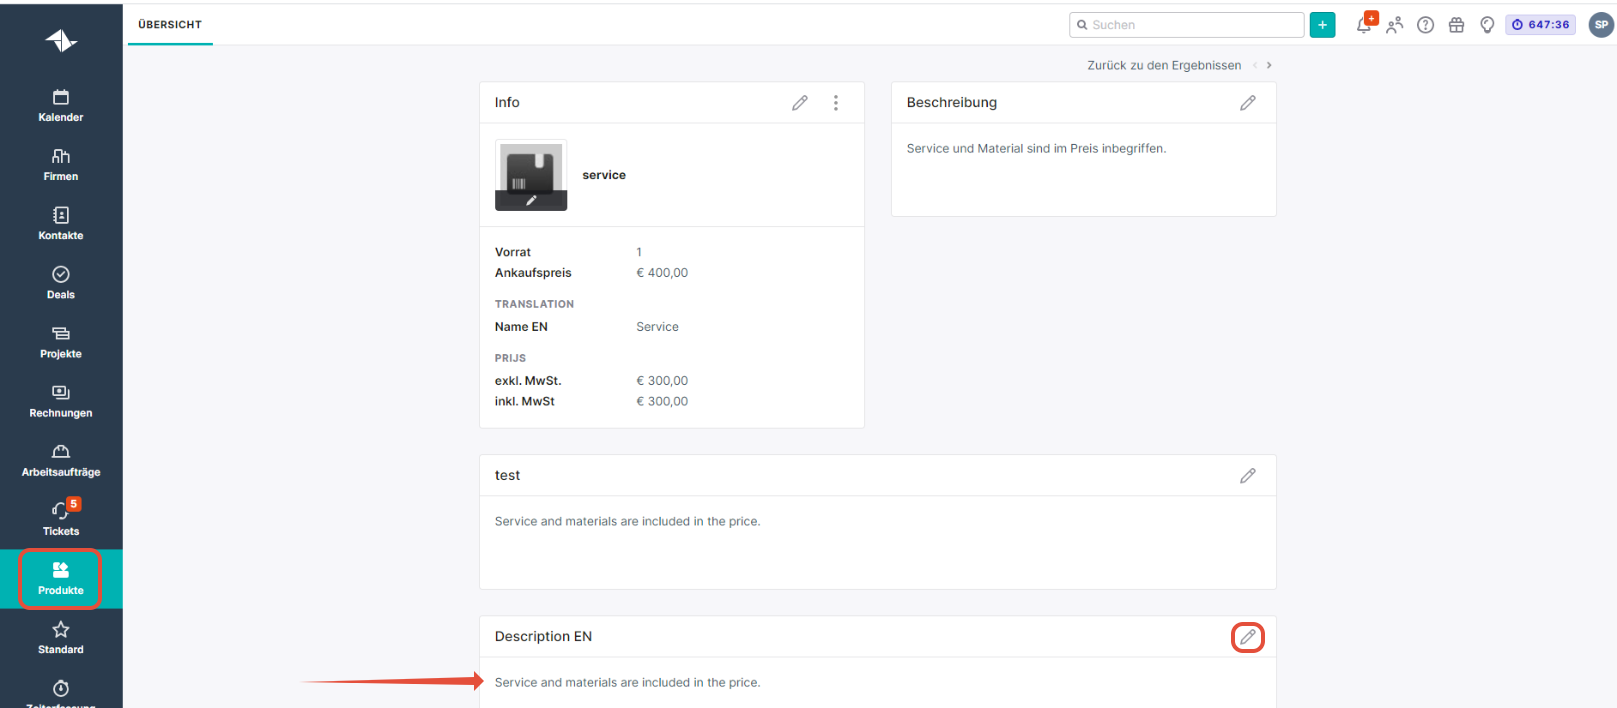Click the Name EN value Service

click(x=657, y=327)
